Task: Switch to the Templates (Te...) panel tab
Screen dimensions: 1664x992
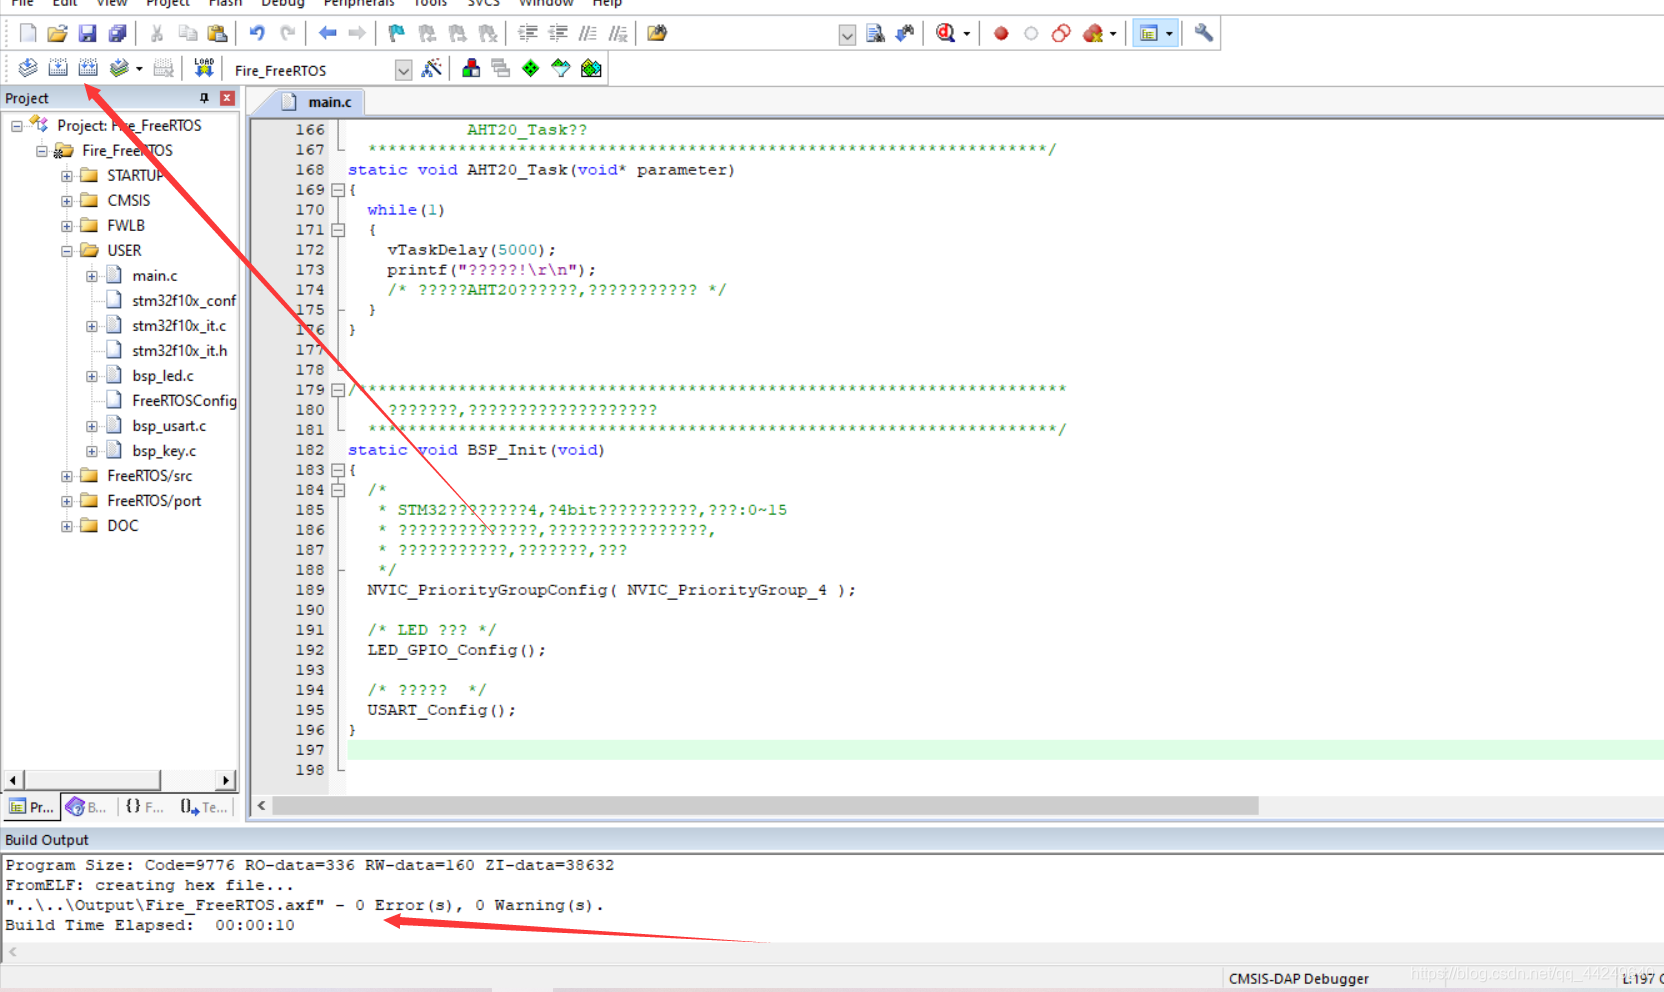Action: [204, 807]
